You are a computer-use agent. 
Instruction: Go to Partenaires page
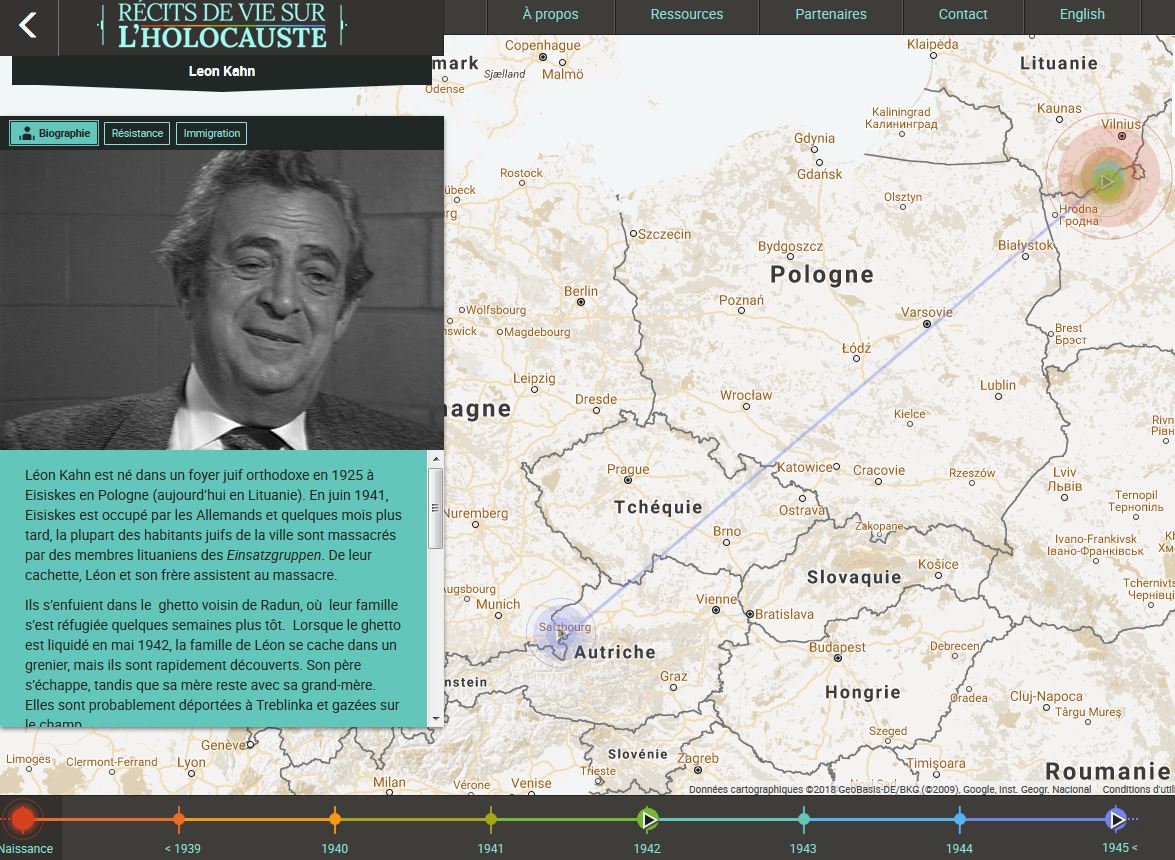(830, 14)
